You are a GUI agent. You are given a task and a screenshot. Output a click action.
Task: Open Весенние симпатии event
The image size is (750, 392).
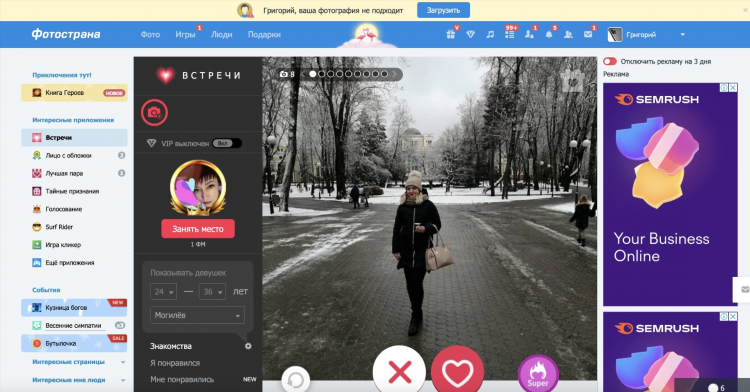coord(74,326)
